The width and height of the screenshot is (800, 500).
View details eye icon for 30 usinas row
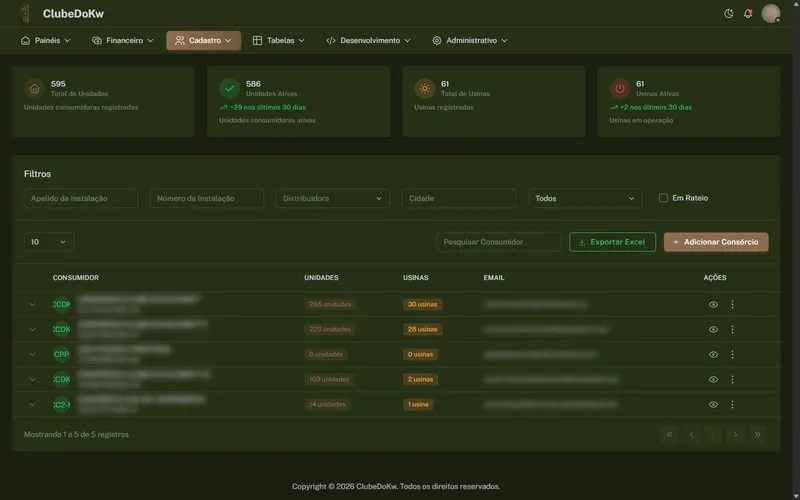[713, 305]
